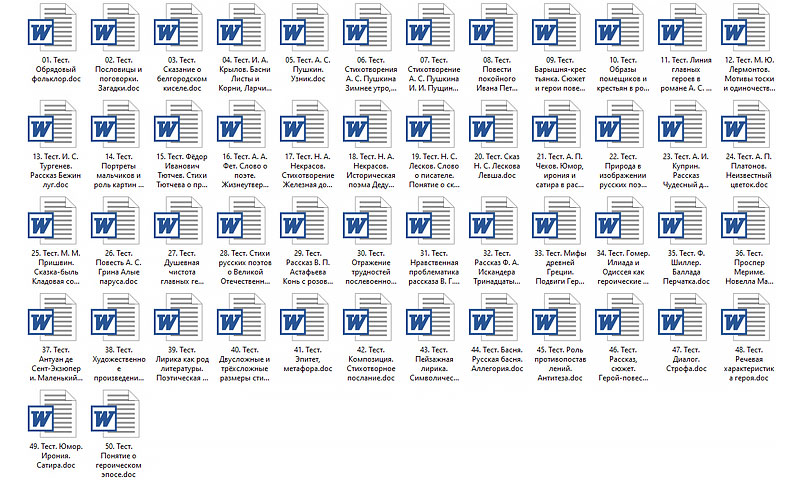Select Word icon 03. Тест. Сказание о белгородском киселе

click(x=178, y=28)
